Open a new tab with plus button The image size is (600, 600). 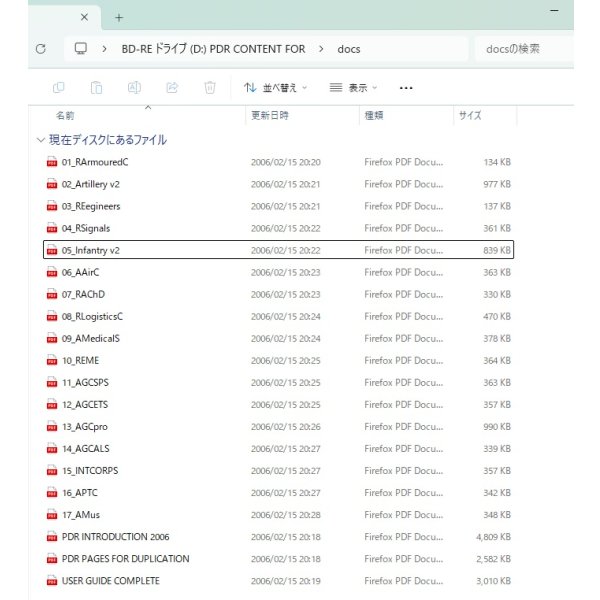119,17
